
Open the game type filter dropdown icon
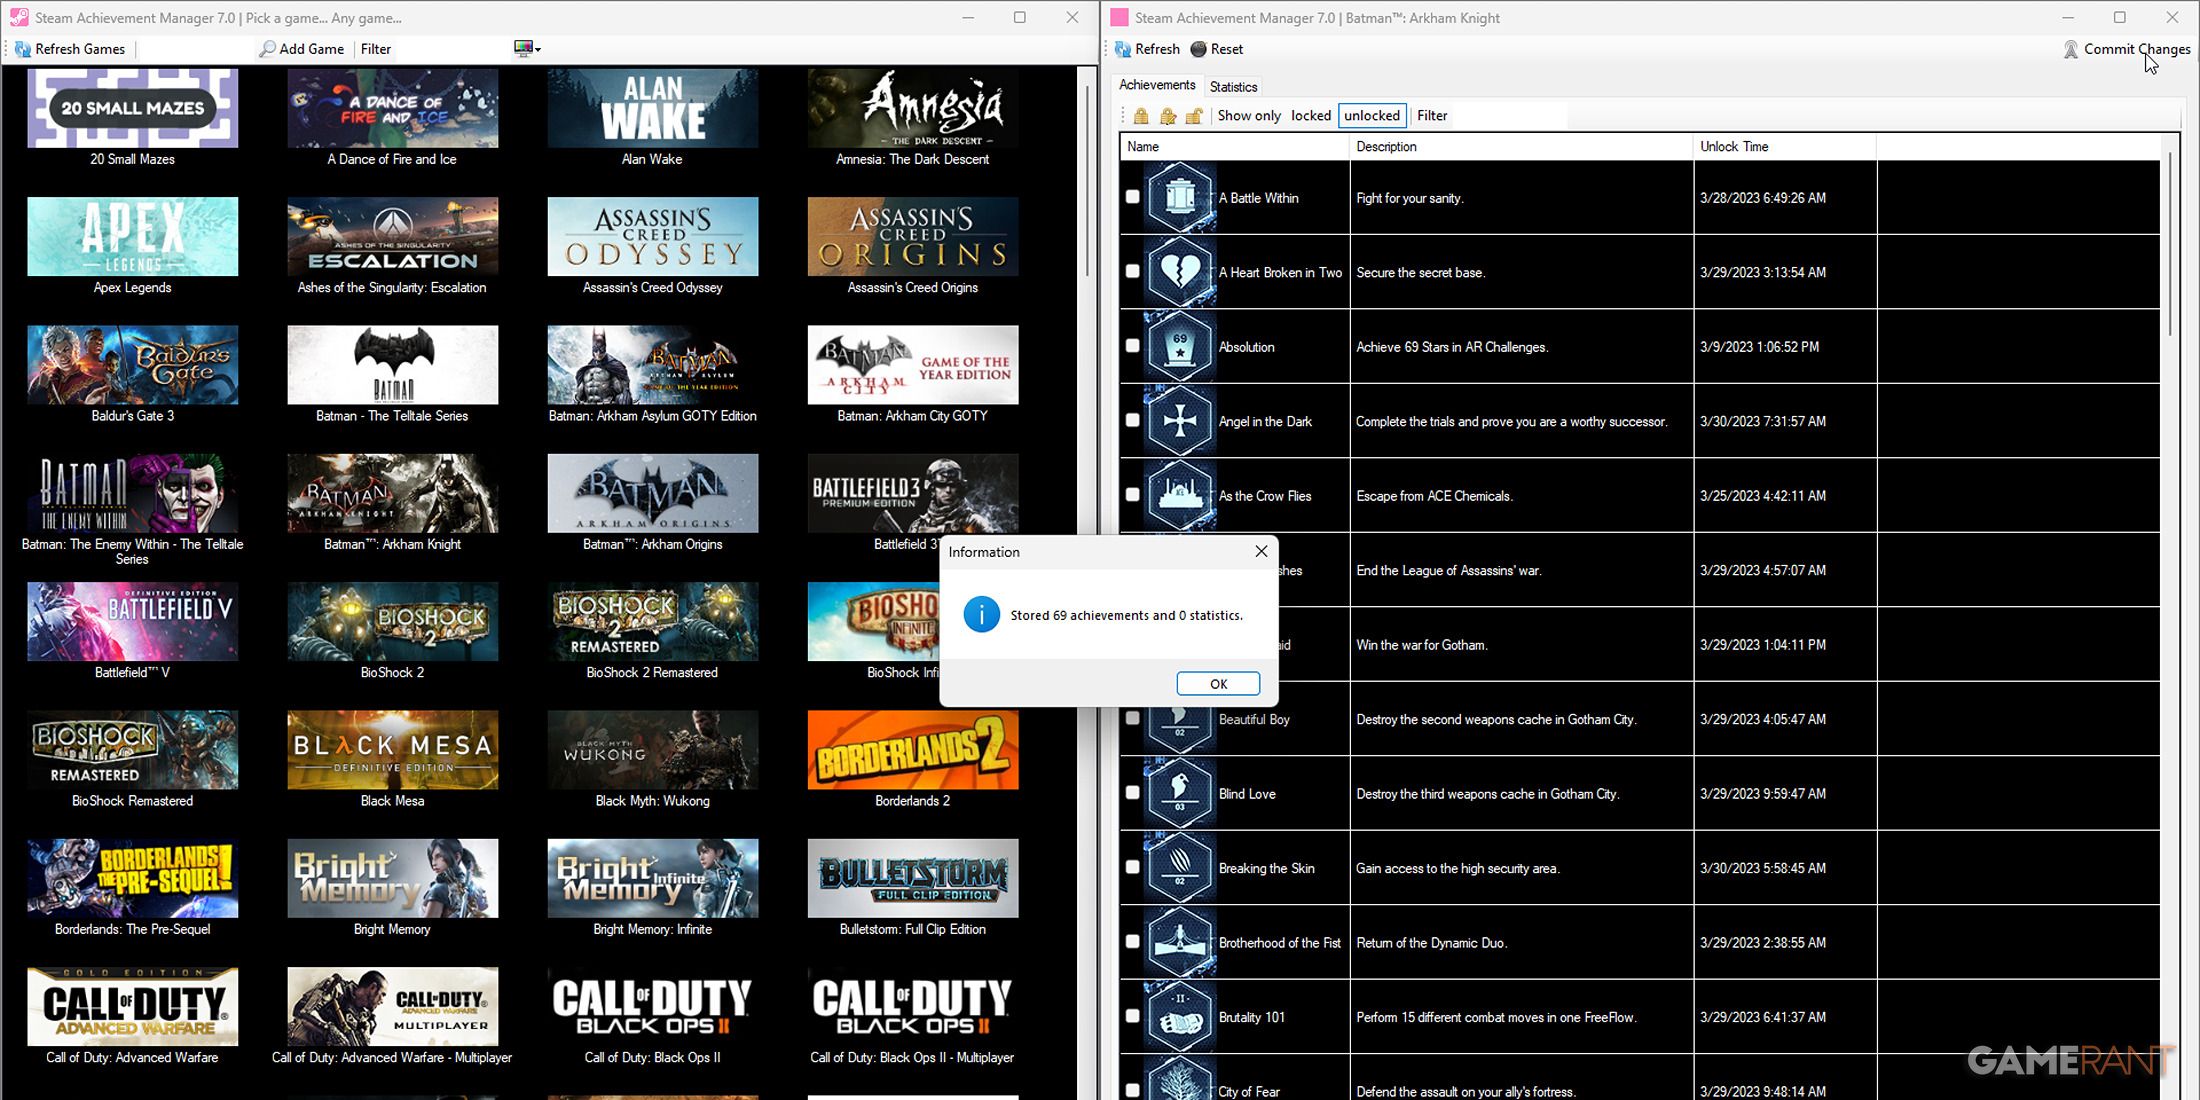527,49
